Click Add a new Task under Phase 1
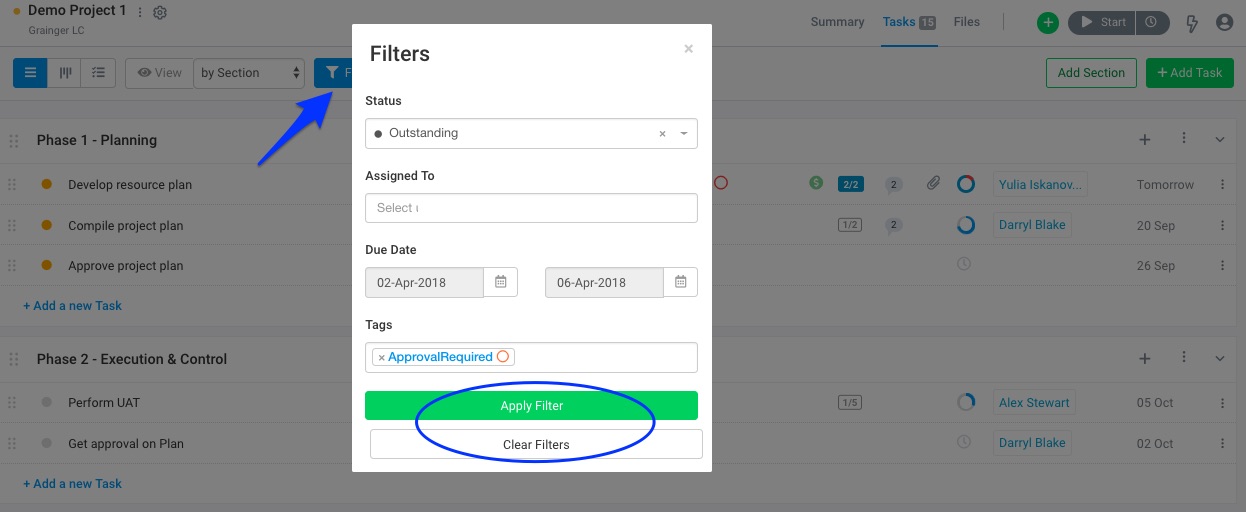This screenshot has width=1246, height=512. [x=72, y=305]
